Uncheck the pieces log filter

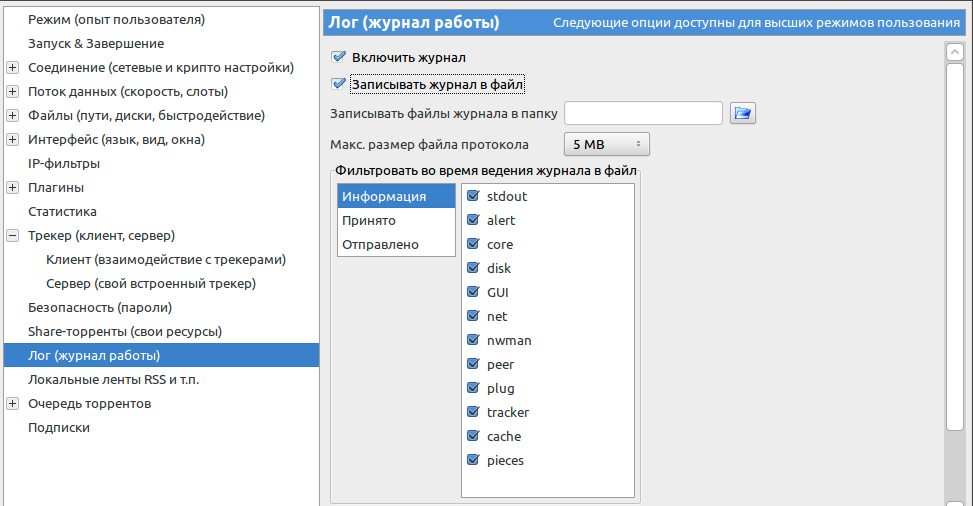tap(473, 460)
